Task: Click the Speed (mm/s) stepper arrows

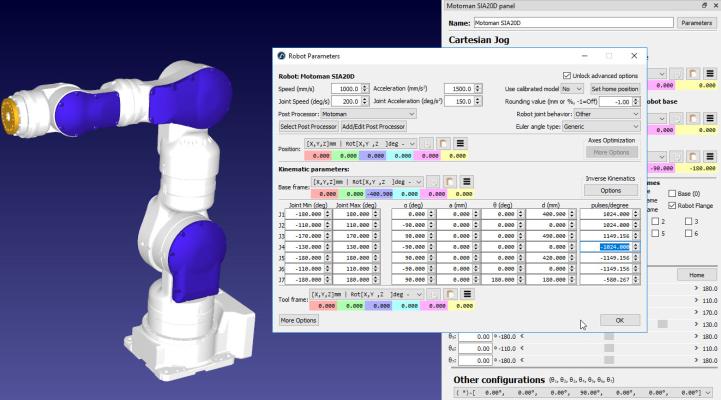Action: 365,88
